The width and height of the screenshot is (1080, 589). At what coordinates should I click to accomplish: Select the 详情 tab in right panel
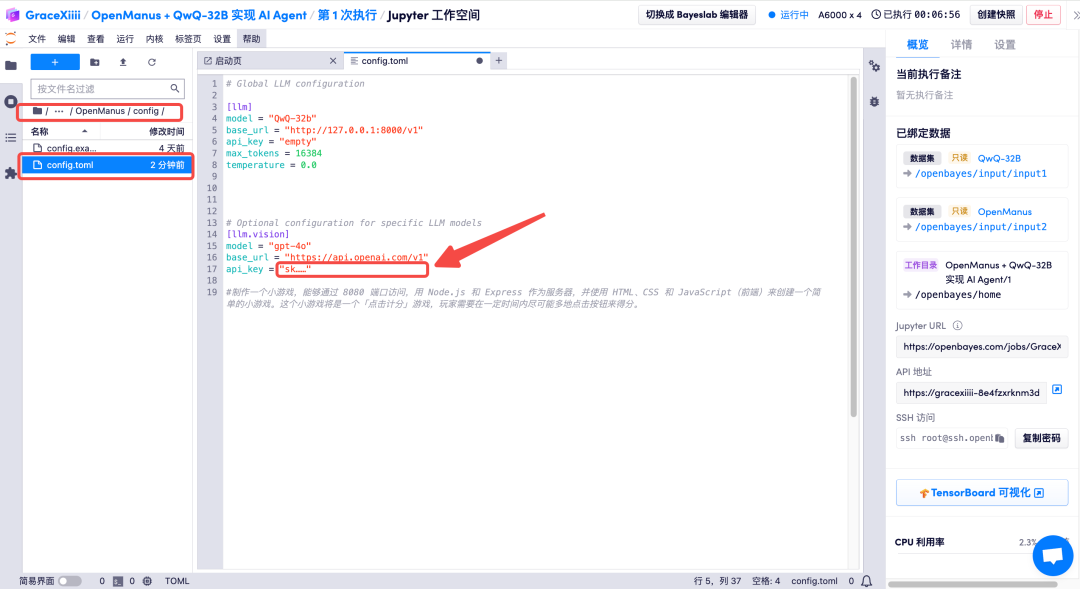click(x=962, y=45)
